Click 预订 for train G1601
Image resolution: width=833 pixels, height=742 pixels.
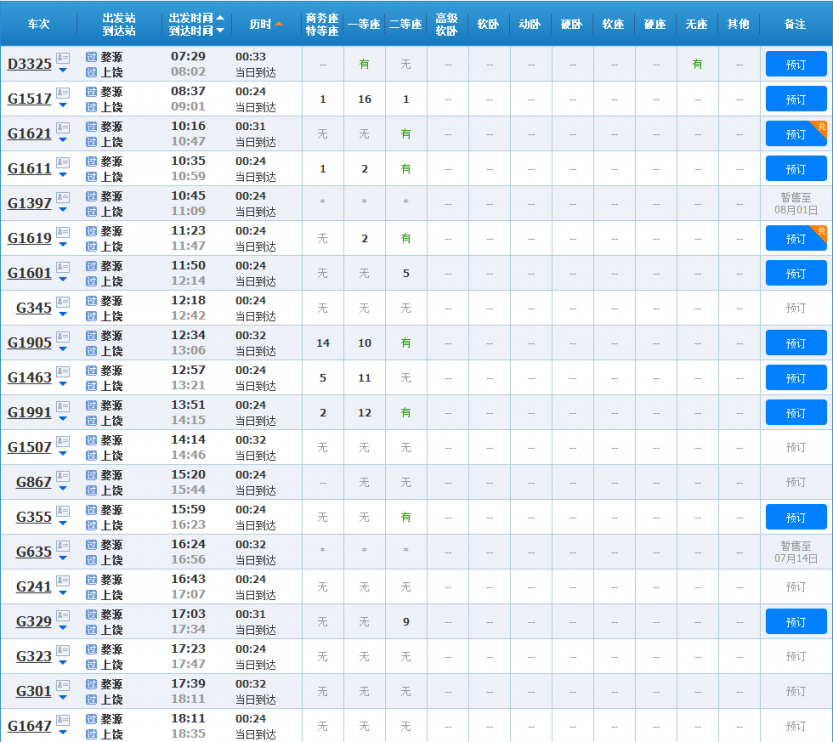pyautogui.click(x=796, y=274)
